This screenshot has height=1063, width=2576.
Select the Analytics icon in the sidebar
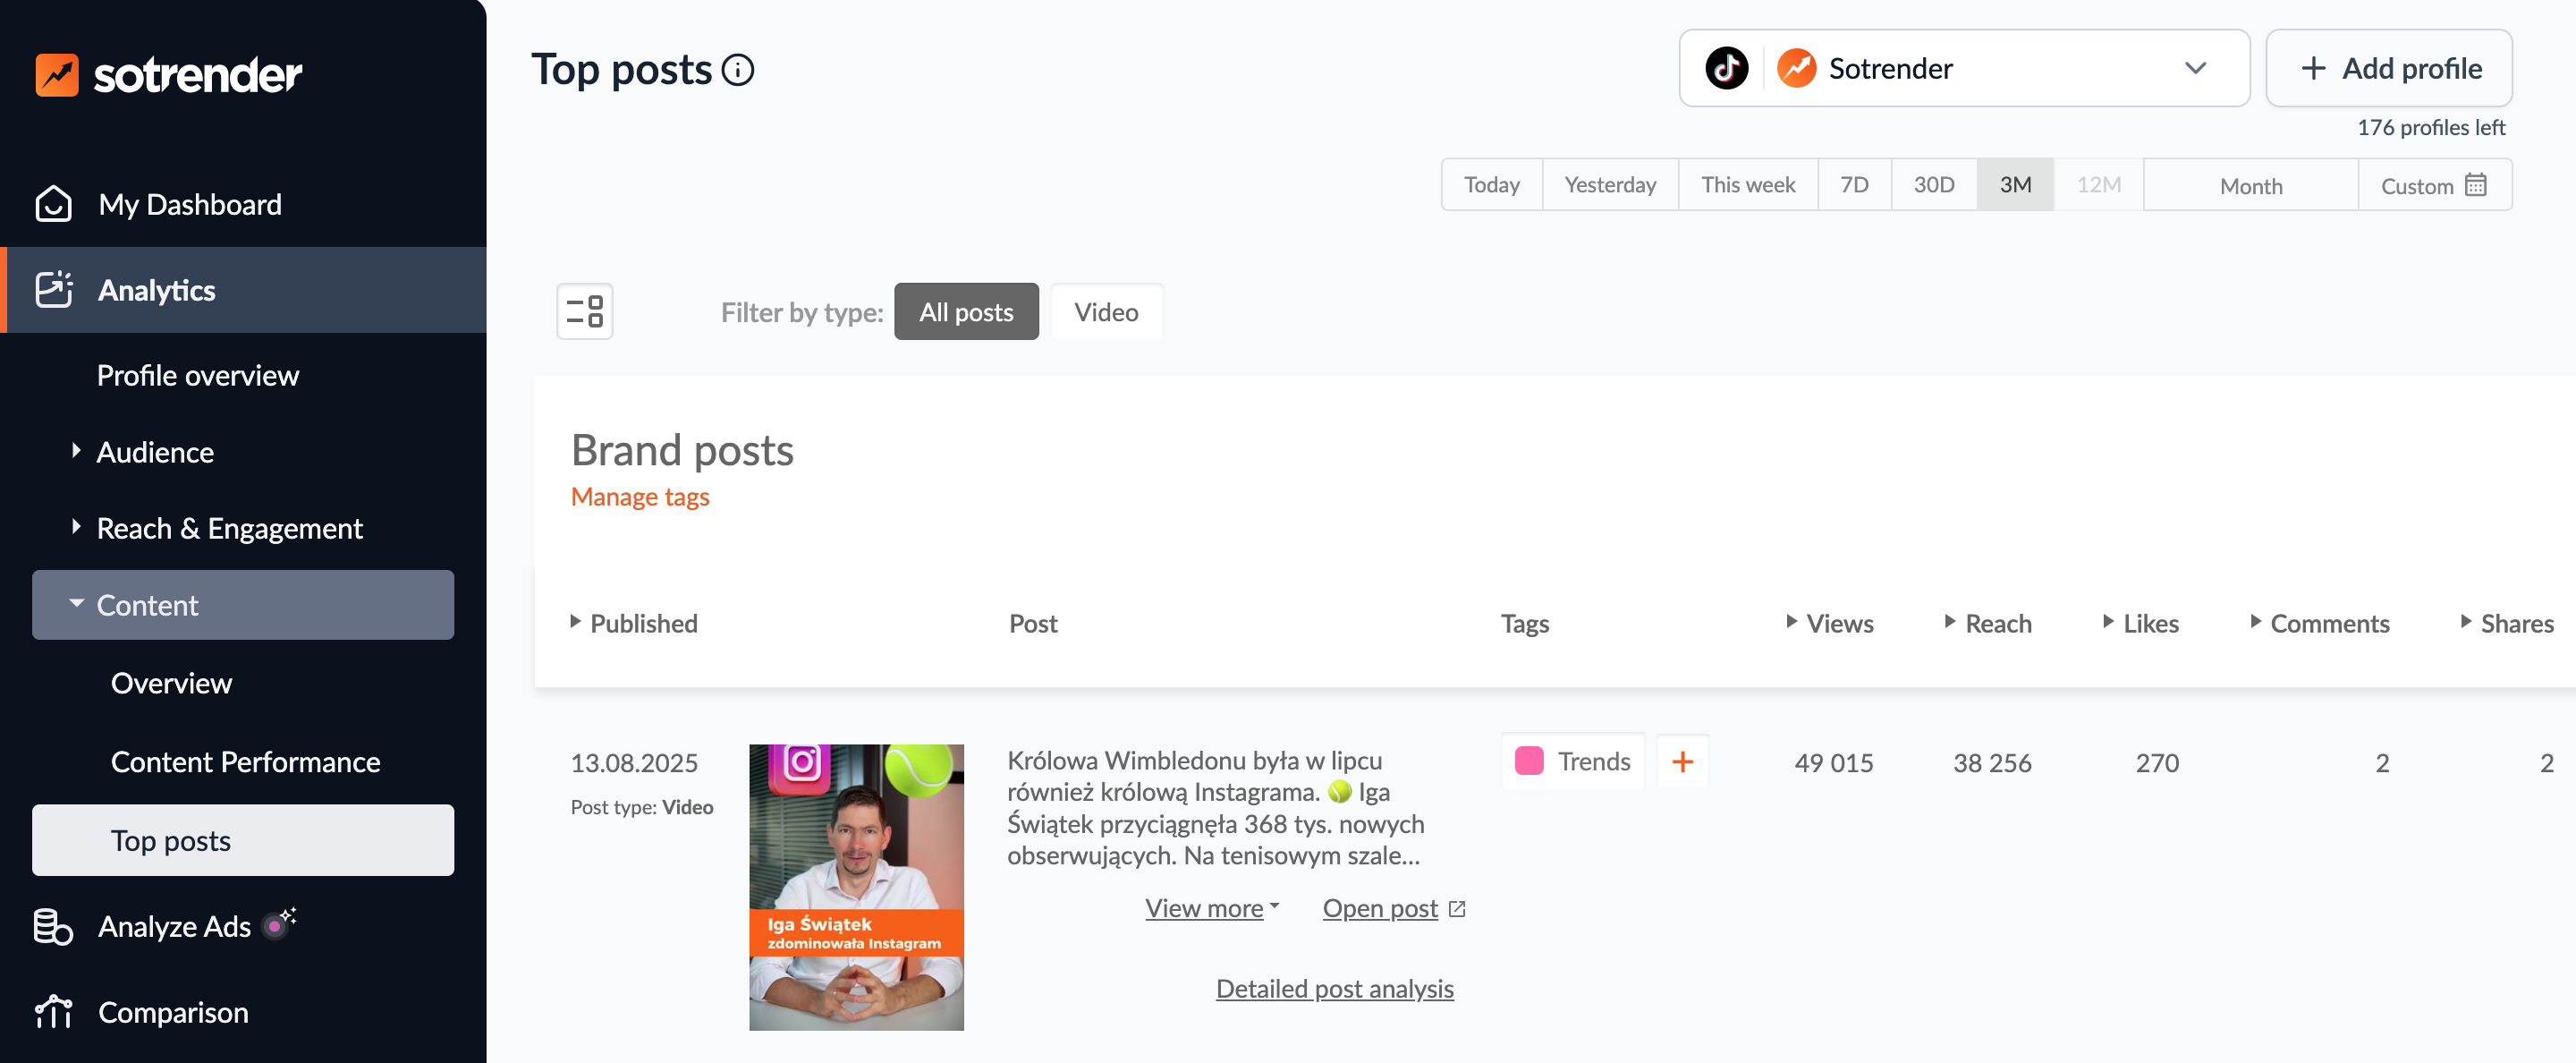pyautogui.click(x=54, y=289)
